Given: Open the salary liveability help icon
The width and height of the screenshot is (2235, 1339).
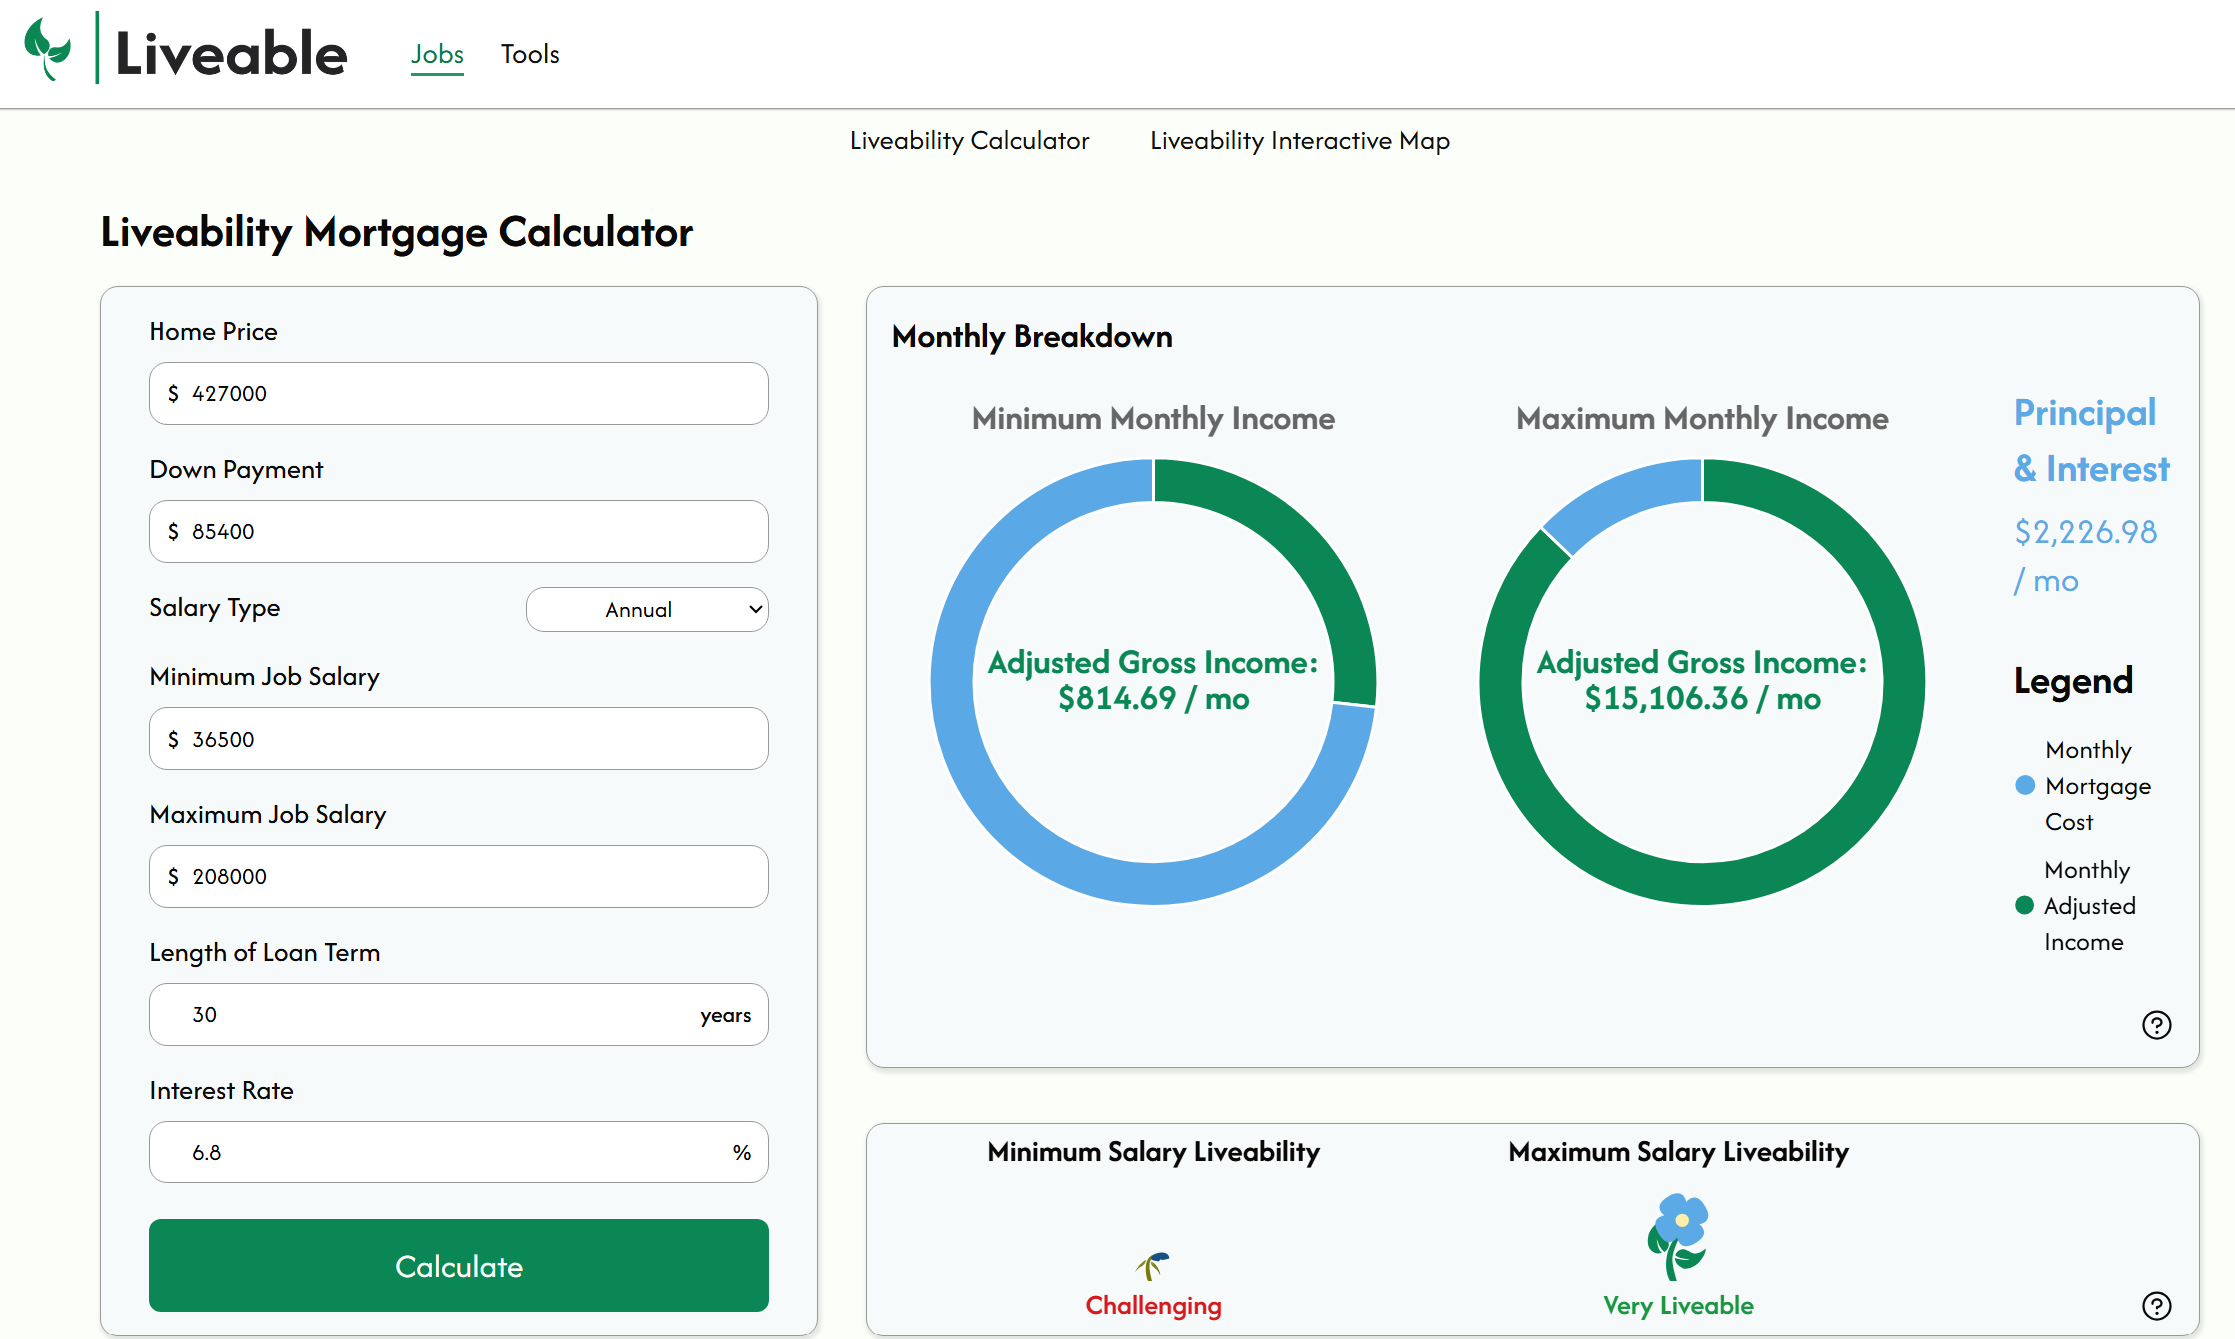Looking at the screenshot, I should 2156,1306.
